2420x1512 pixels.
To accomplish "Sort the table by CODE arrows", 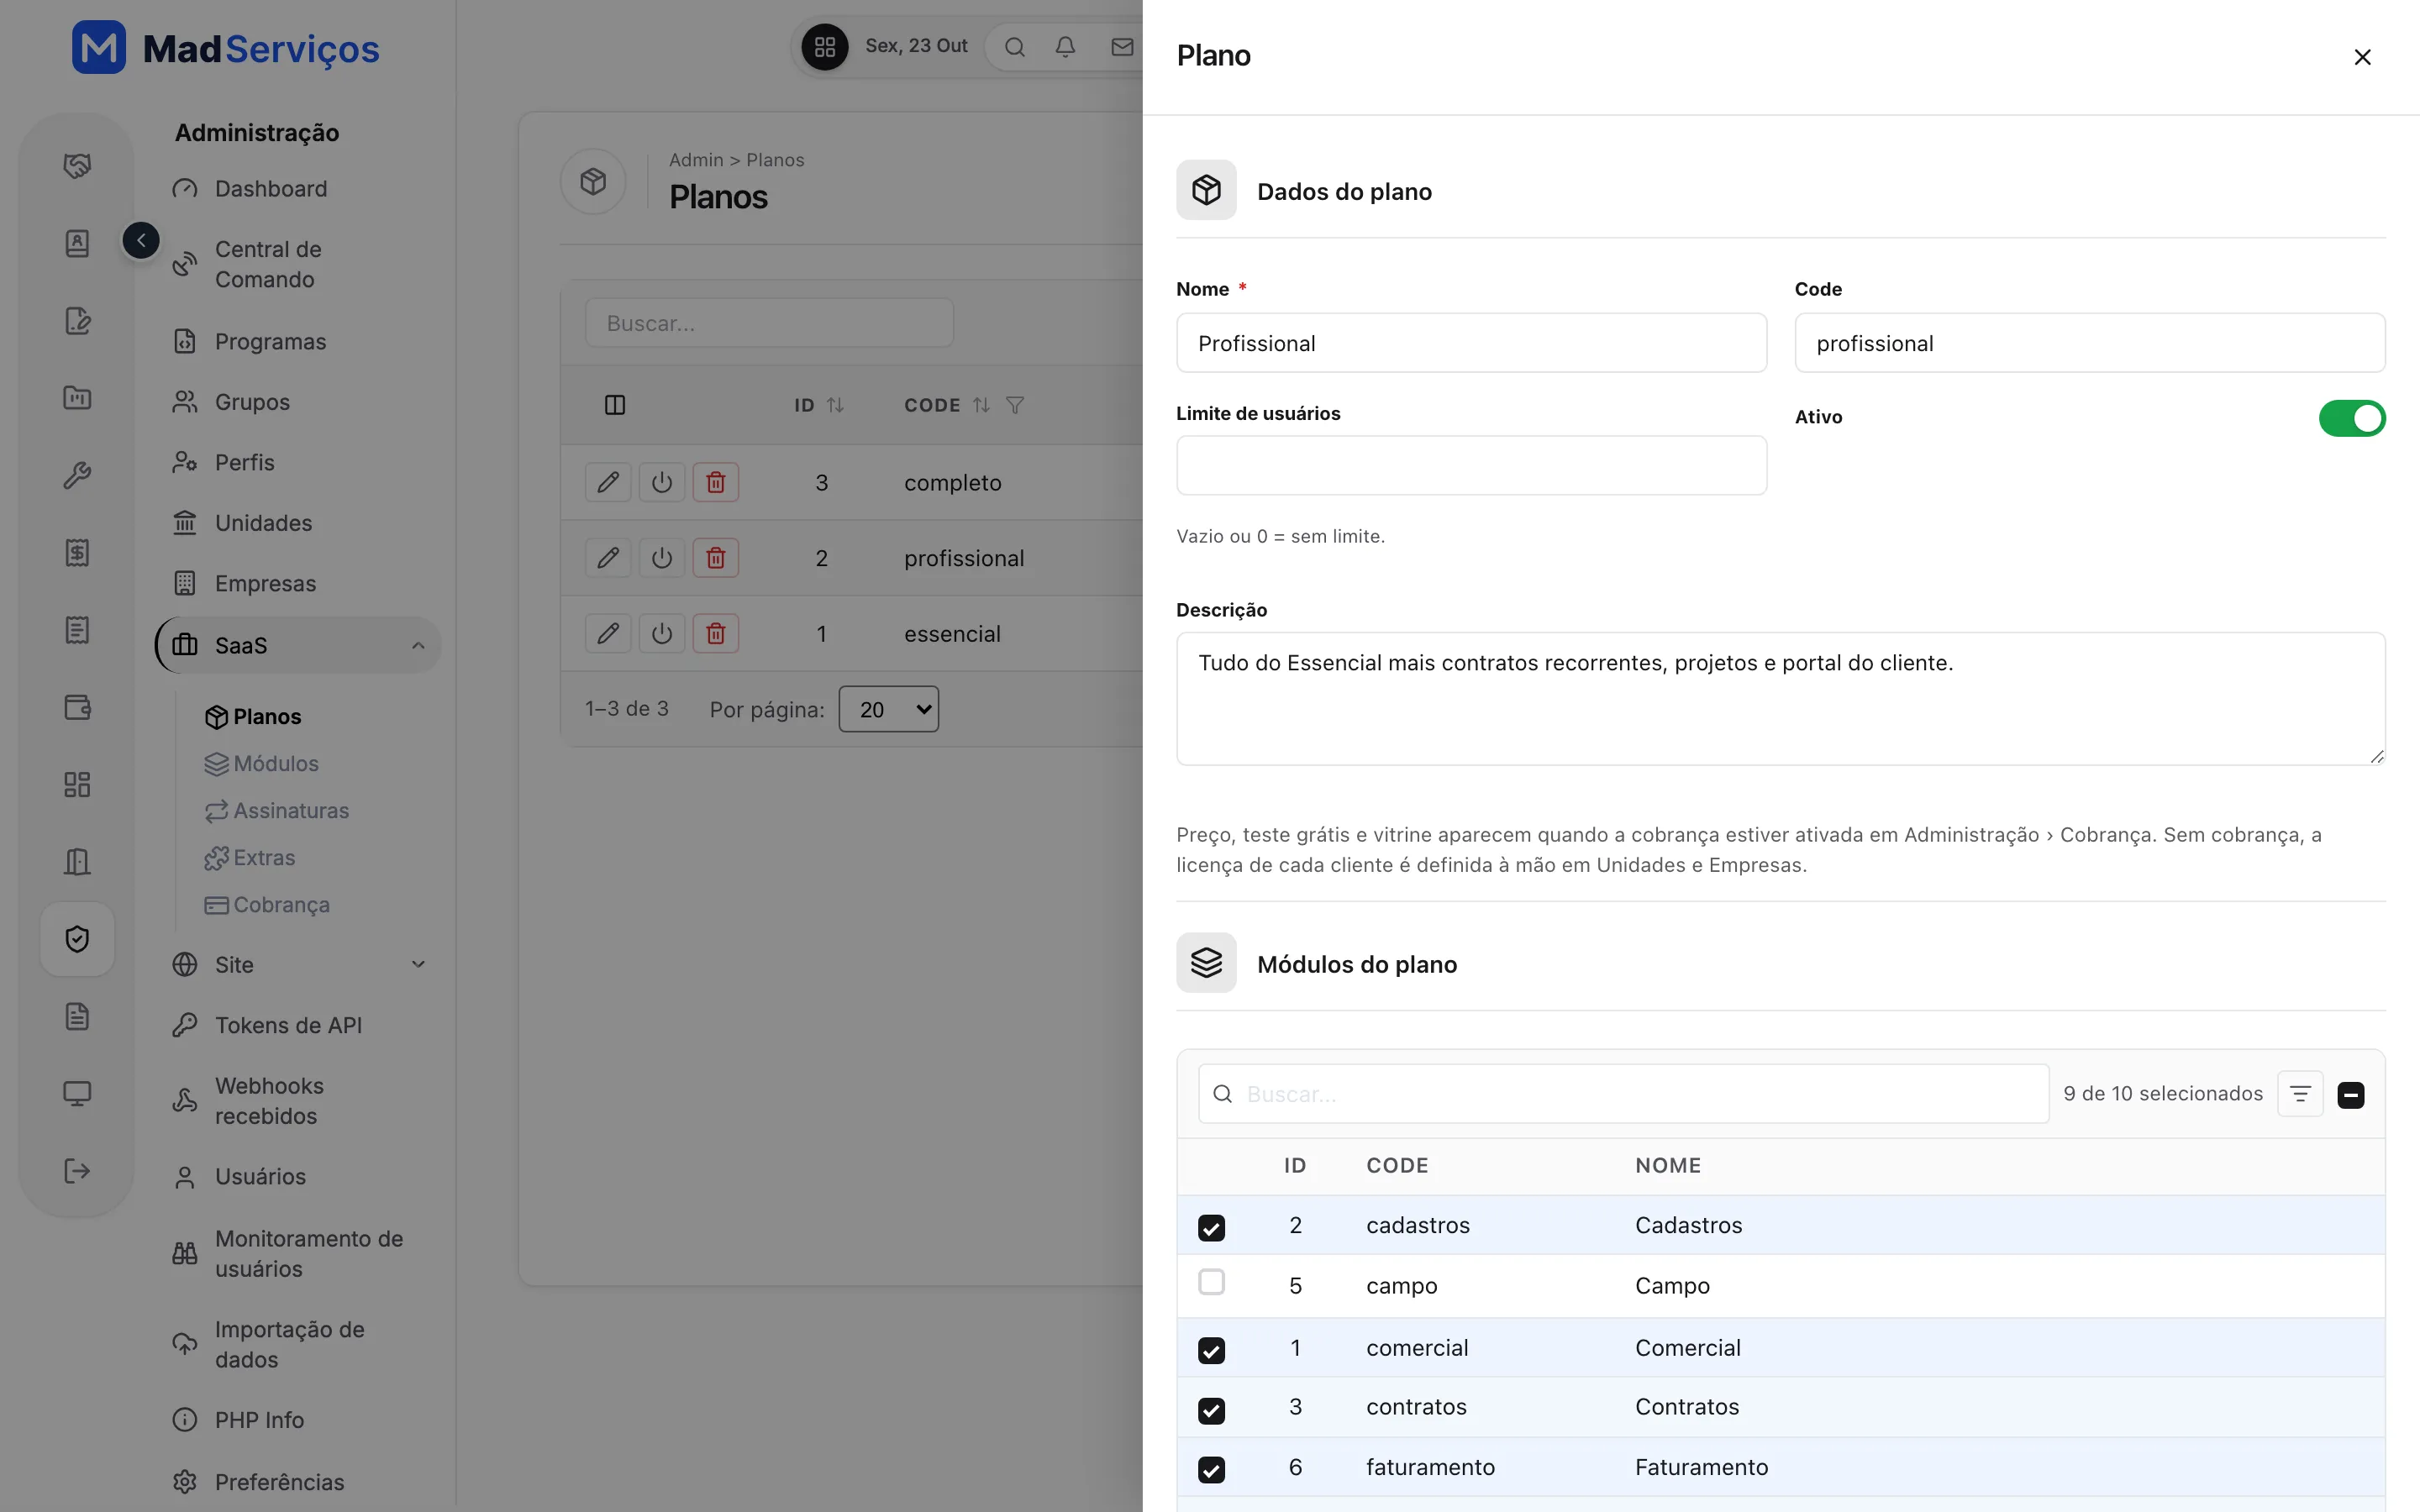I will [981, 405].
